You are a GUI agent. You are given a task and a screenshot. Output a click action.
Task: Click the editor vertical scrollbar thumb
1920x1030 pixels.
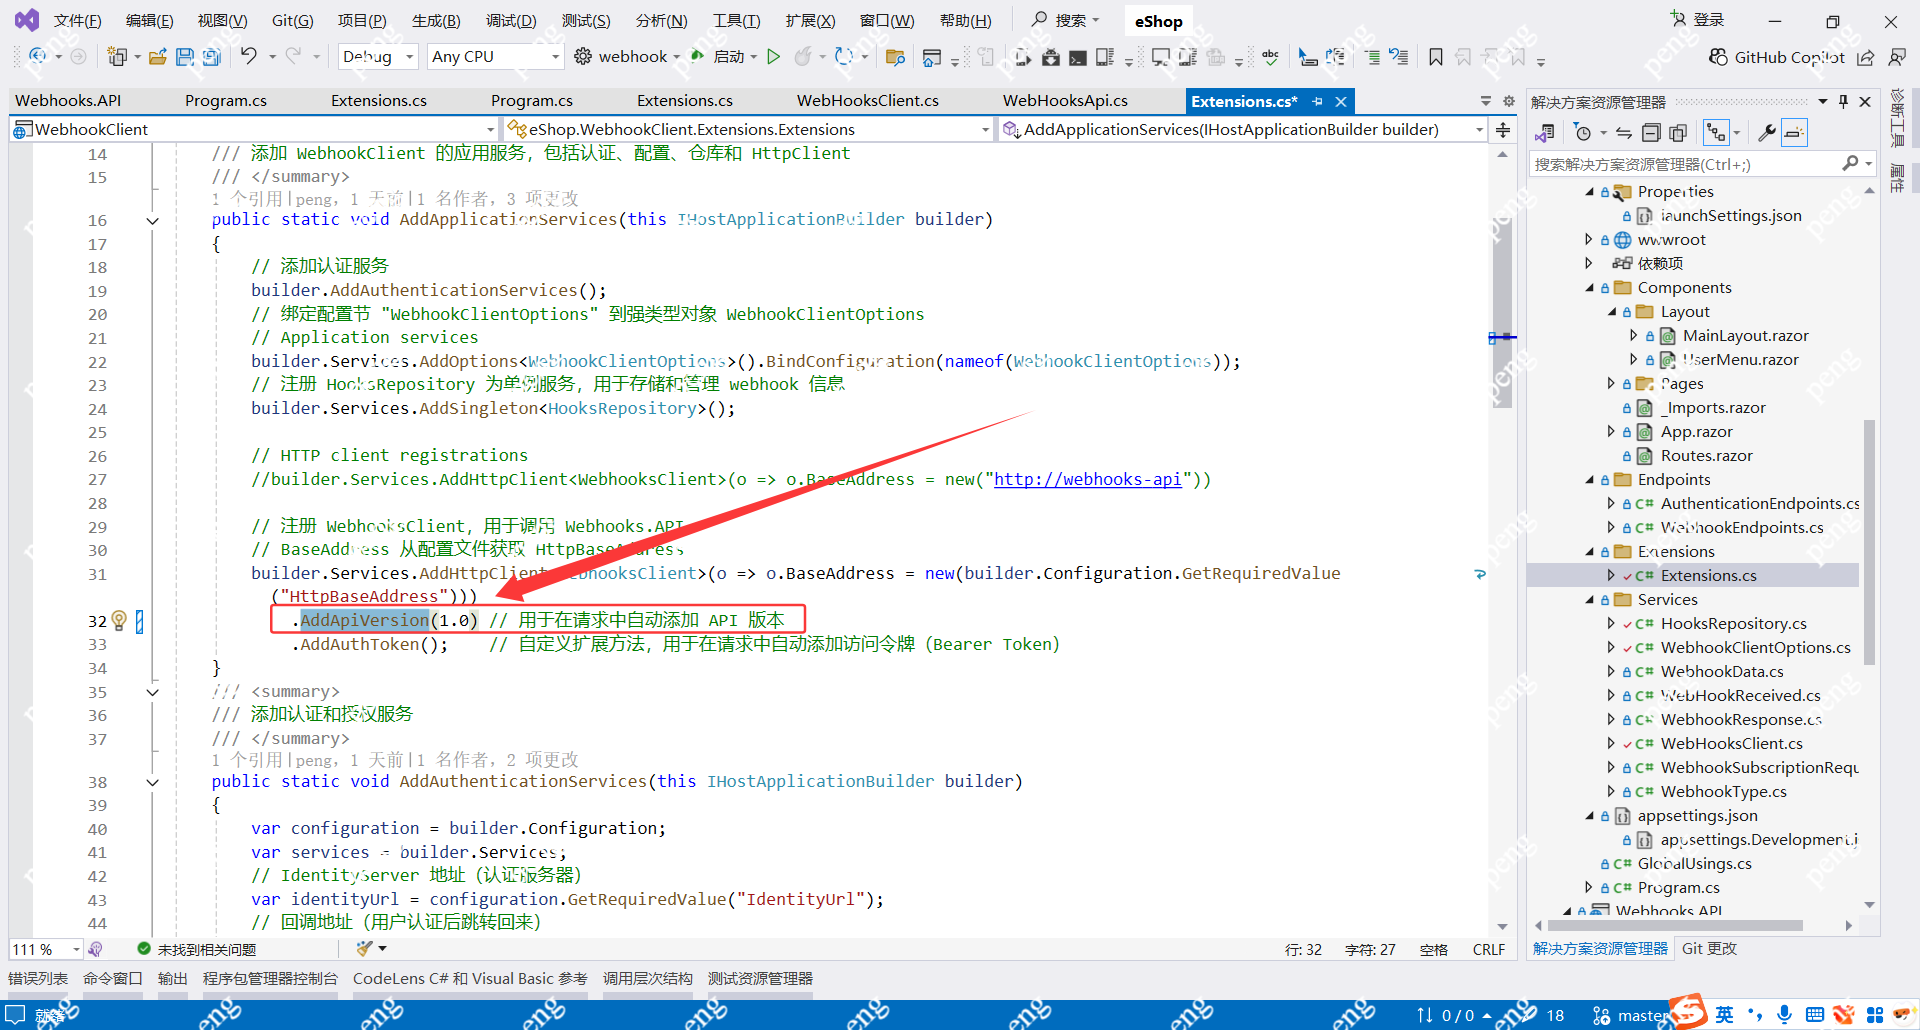point(1503,315)
